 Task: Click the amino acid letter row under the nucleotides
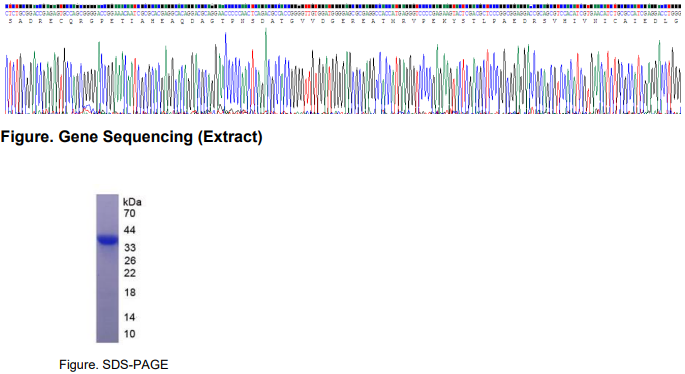[343, 21]
